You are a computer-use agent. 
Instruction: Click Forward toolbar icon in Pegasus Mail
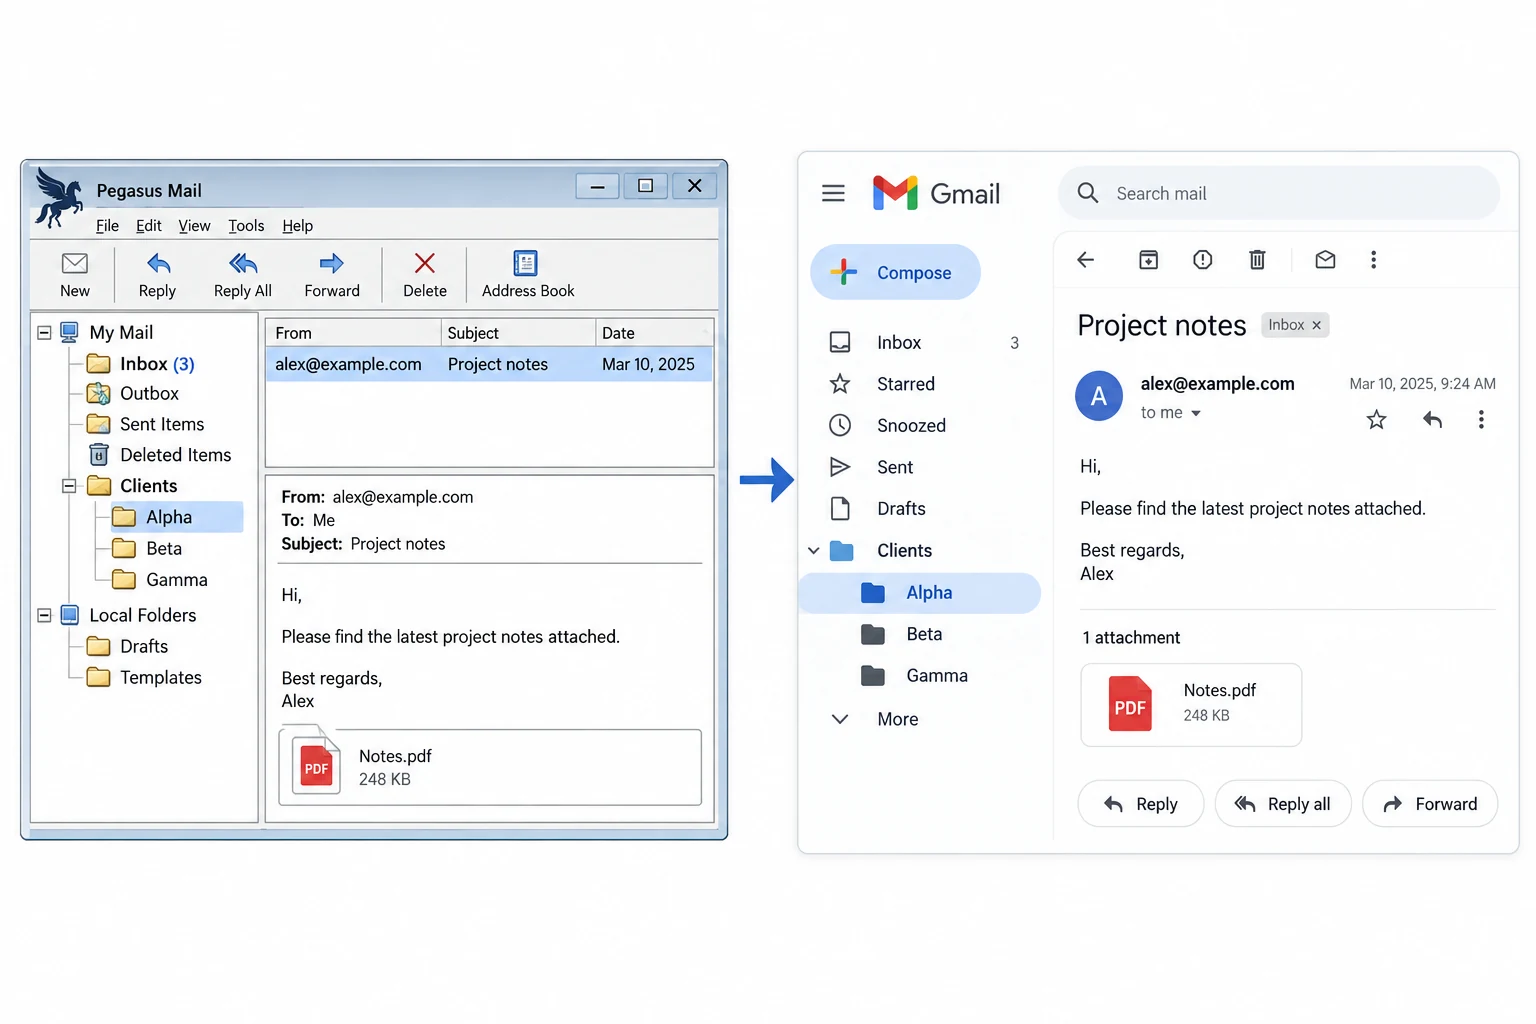(x=332, y=263)
